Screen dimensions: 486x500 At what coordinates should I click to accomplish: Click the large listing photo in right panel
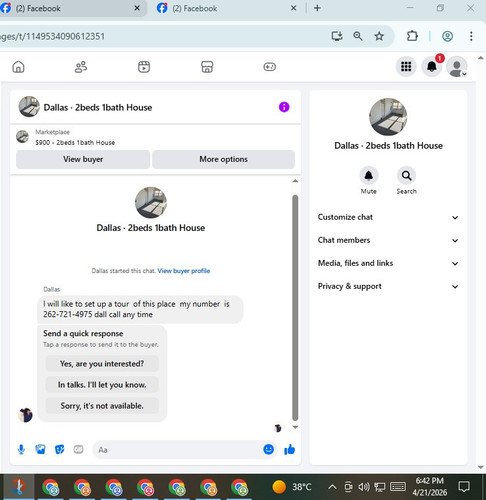coord(388,117)
